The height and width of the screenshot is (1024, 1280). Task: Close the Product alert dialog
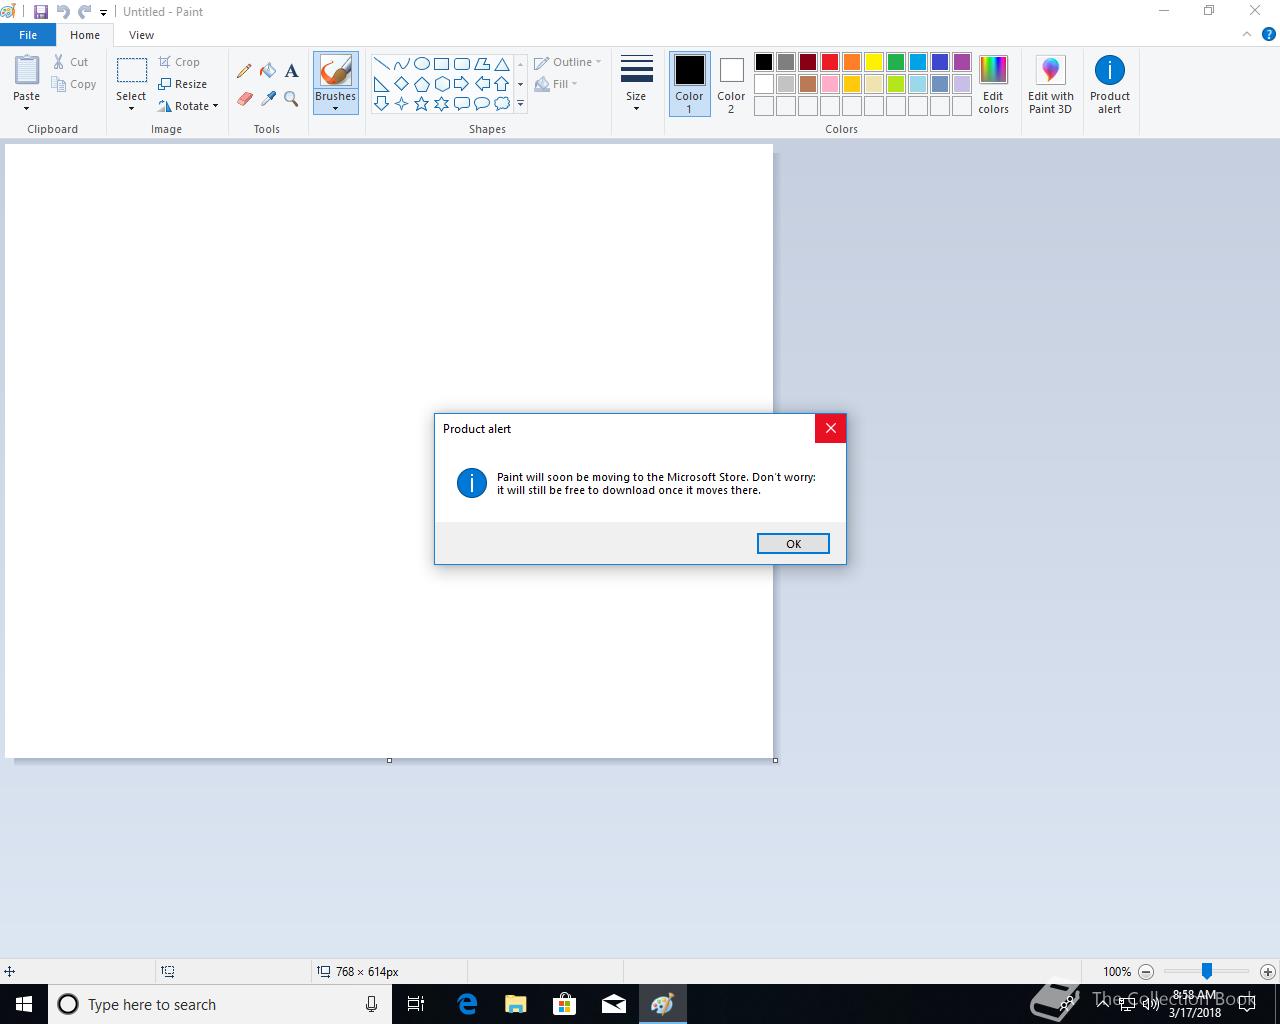click(x=830, y=428)
